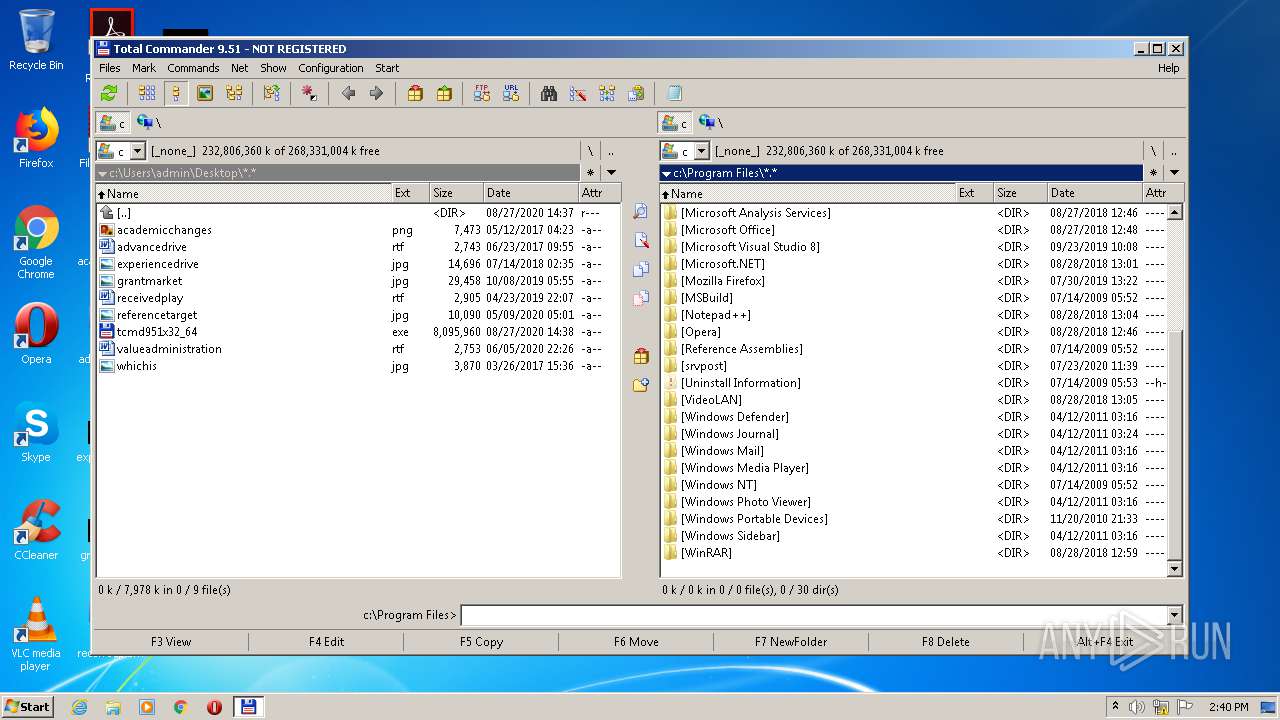Click in the command line input field

[x=813, y=616]
